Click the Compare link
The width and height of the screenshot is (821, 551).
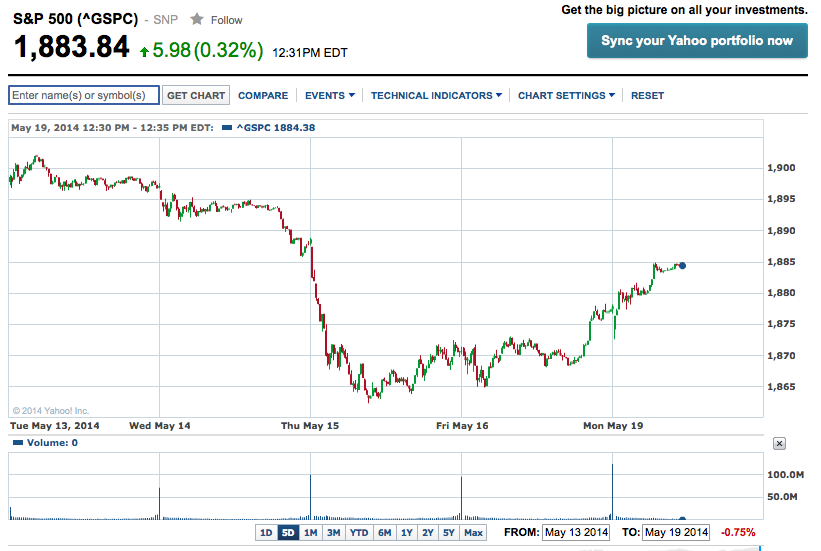click(x=263, y=95)
